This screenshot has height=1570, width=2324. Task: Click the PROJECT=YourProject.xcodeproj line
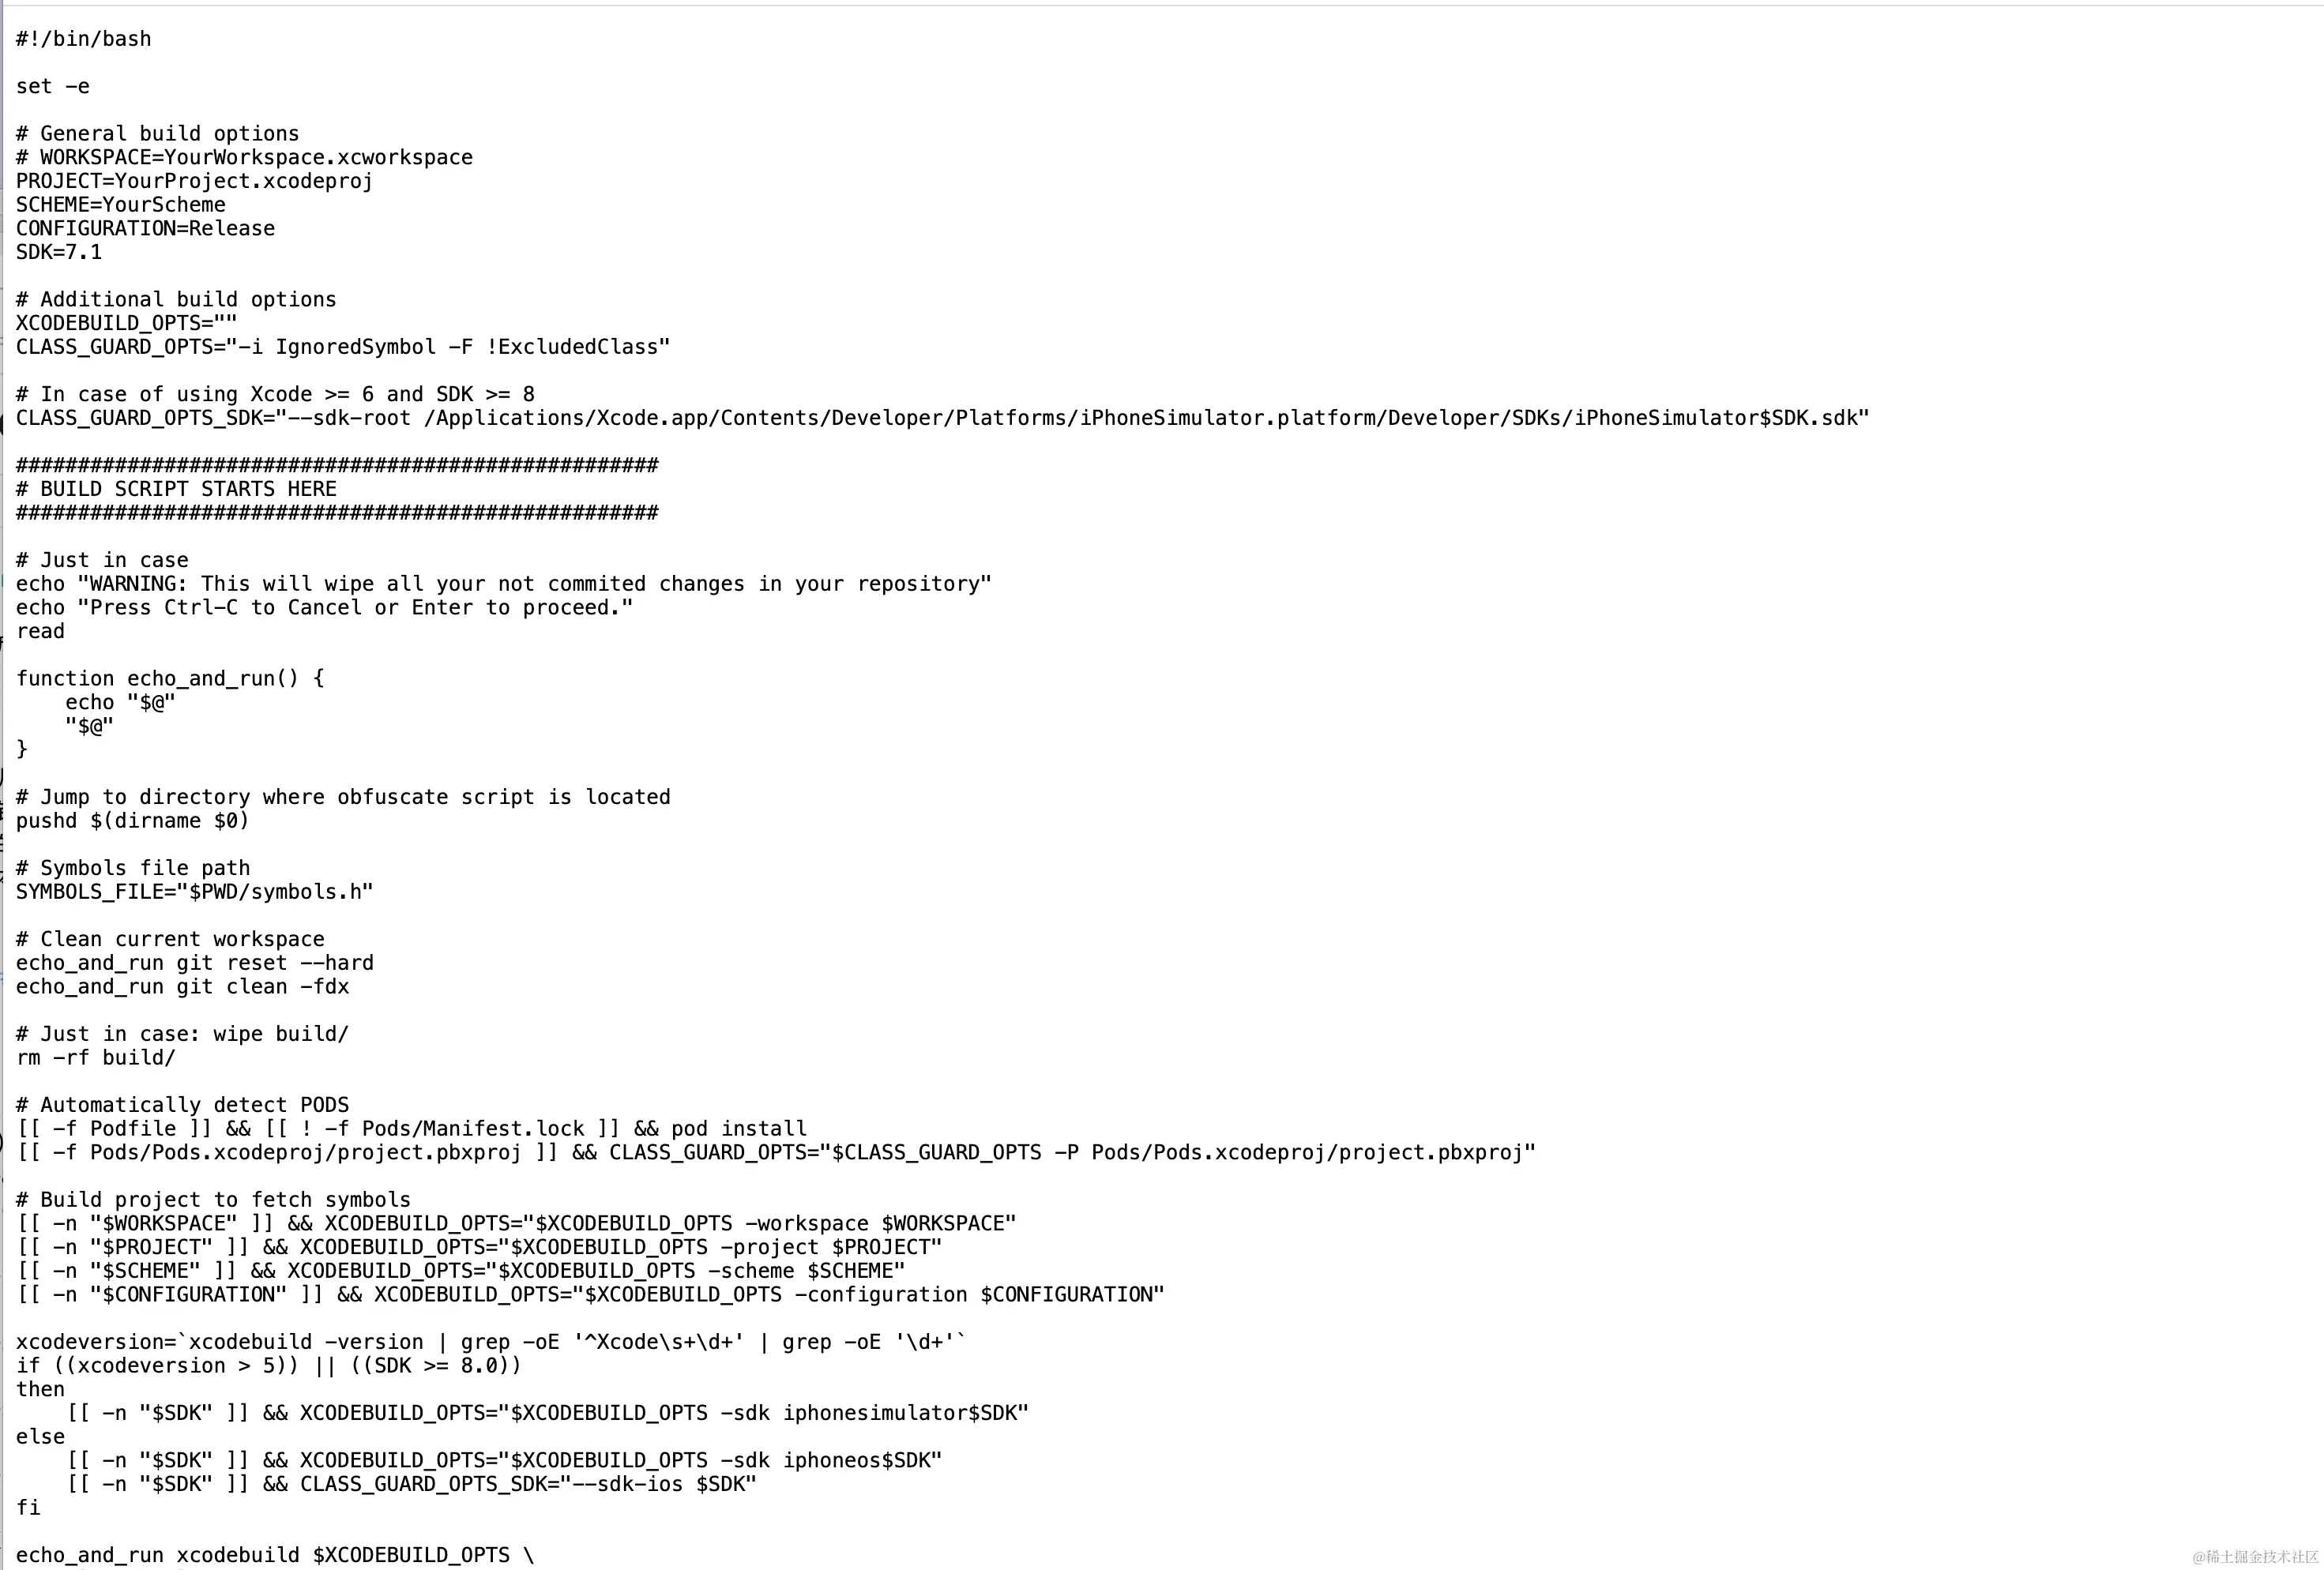tap(194, 181)
